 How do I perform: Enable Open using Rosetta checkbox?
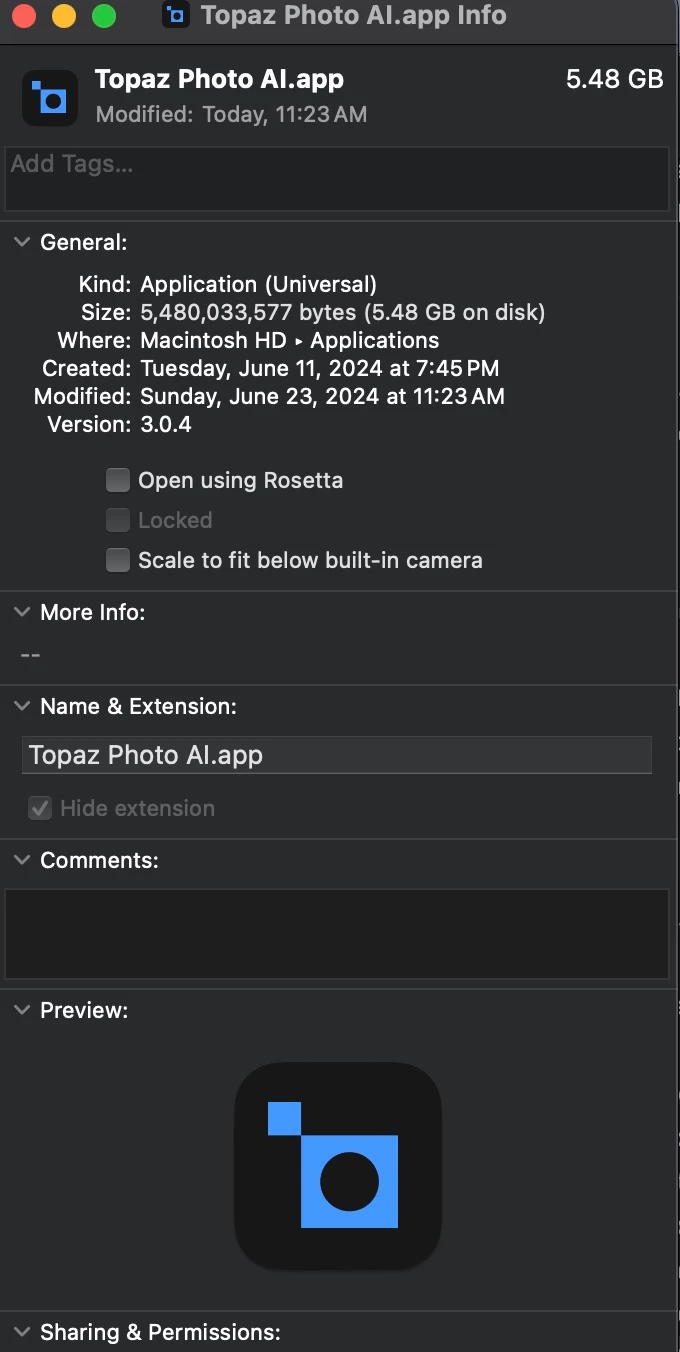tap(118, 481)
